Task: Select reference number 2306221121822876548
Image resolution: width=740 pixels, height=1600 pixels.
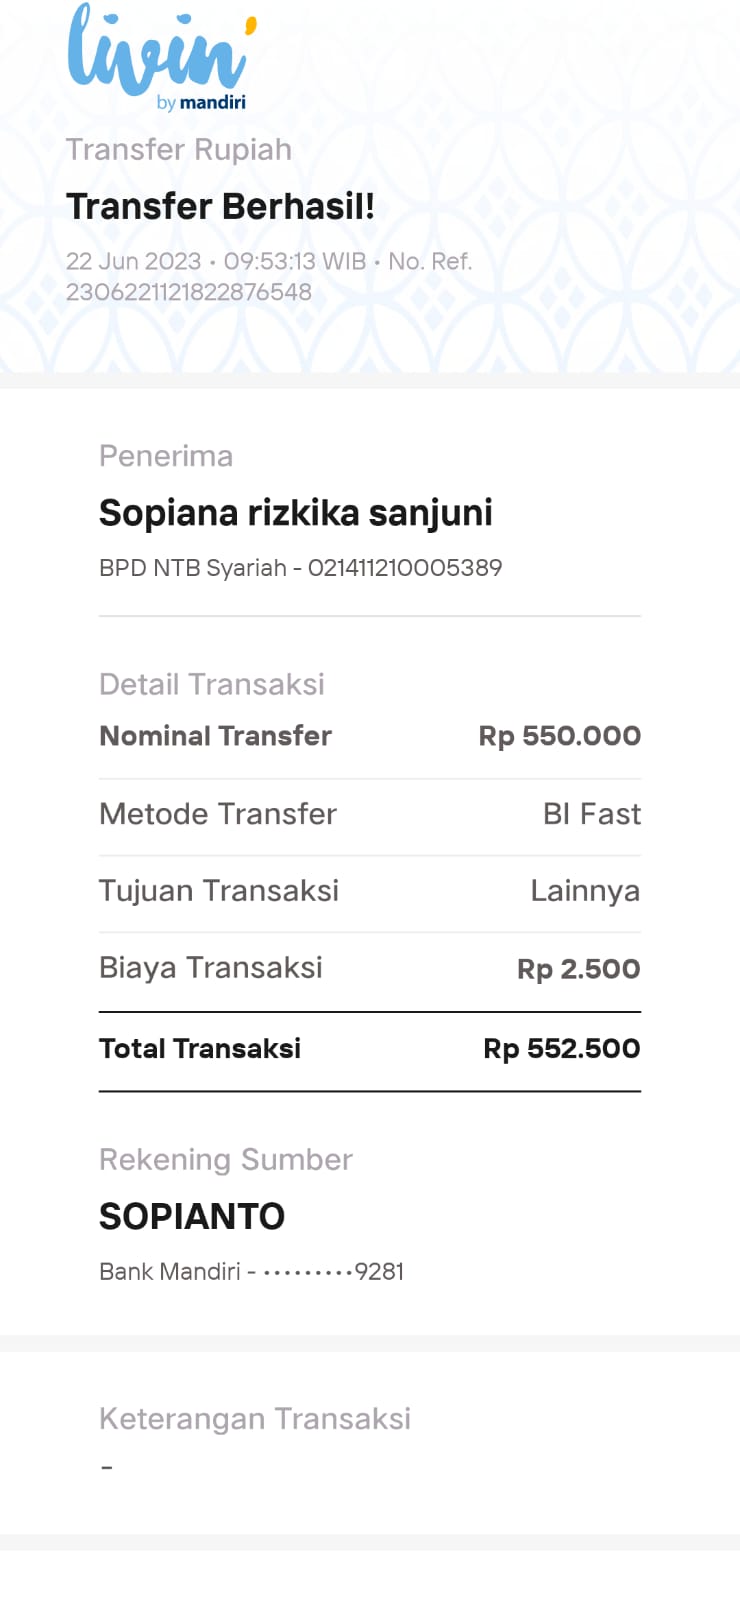Action: click(x=189, y=292)
